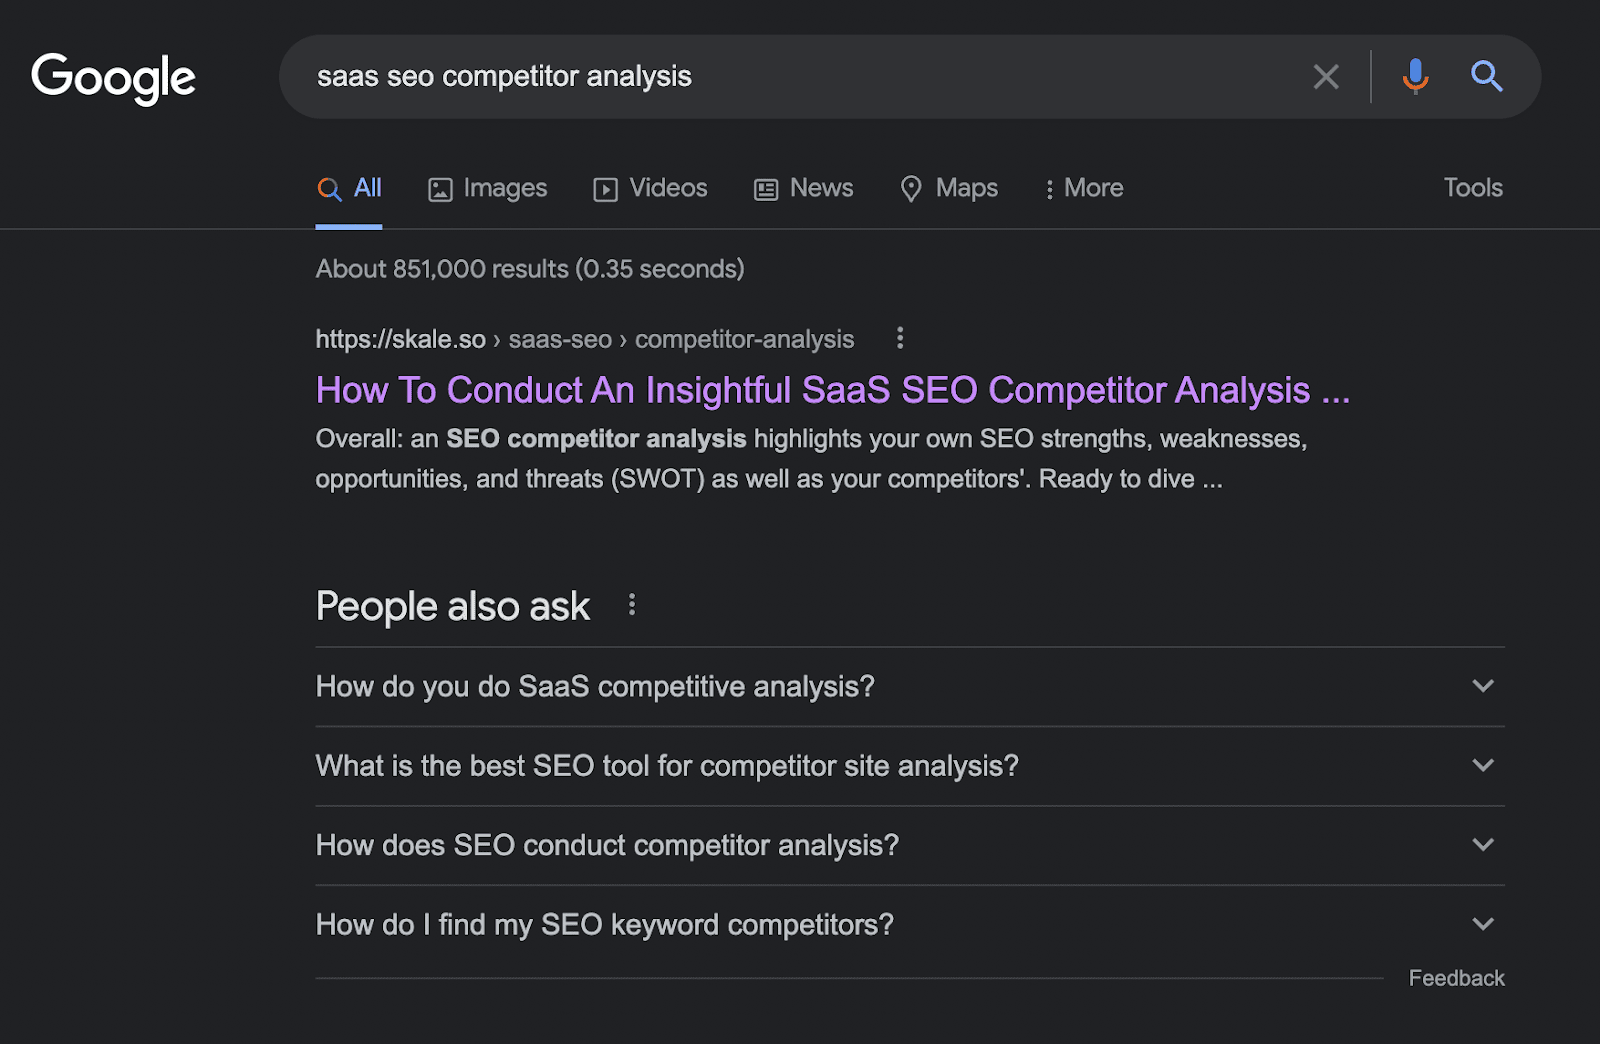Click the Google logo
Viewport: 1600px width, 1044px height.
[113, 78]
